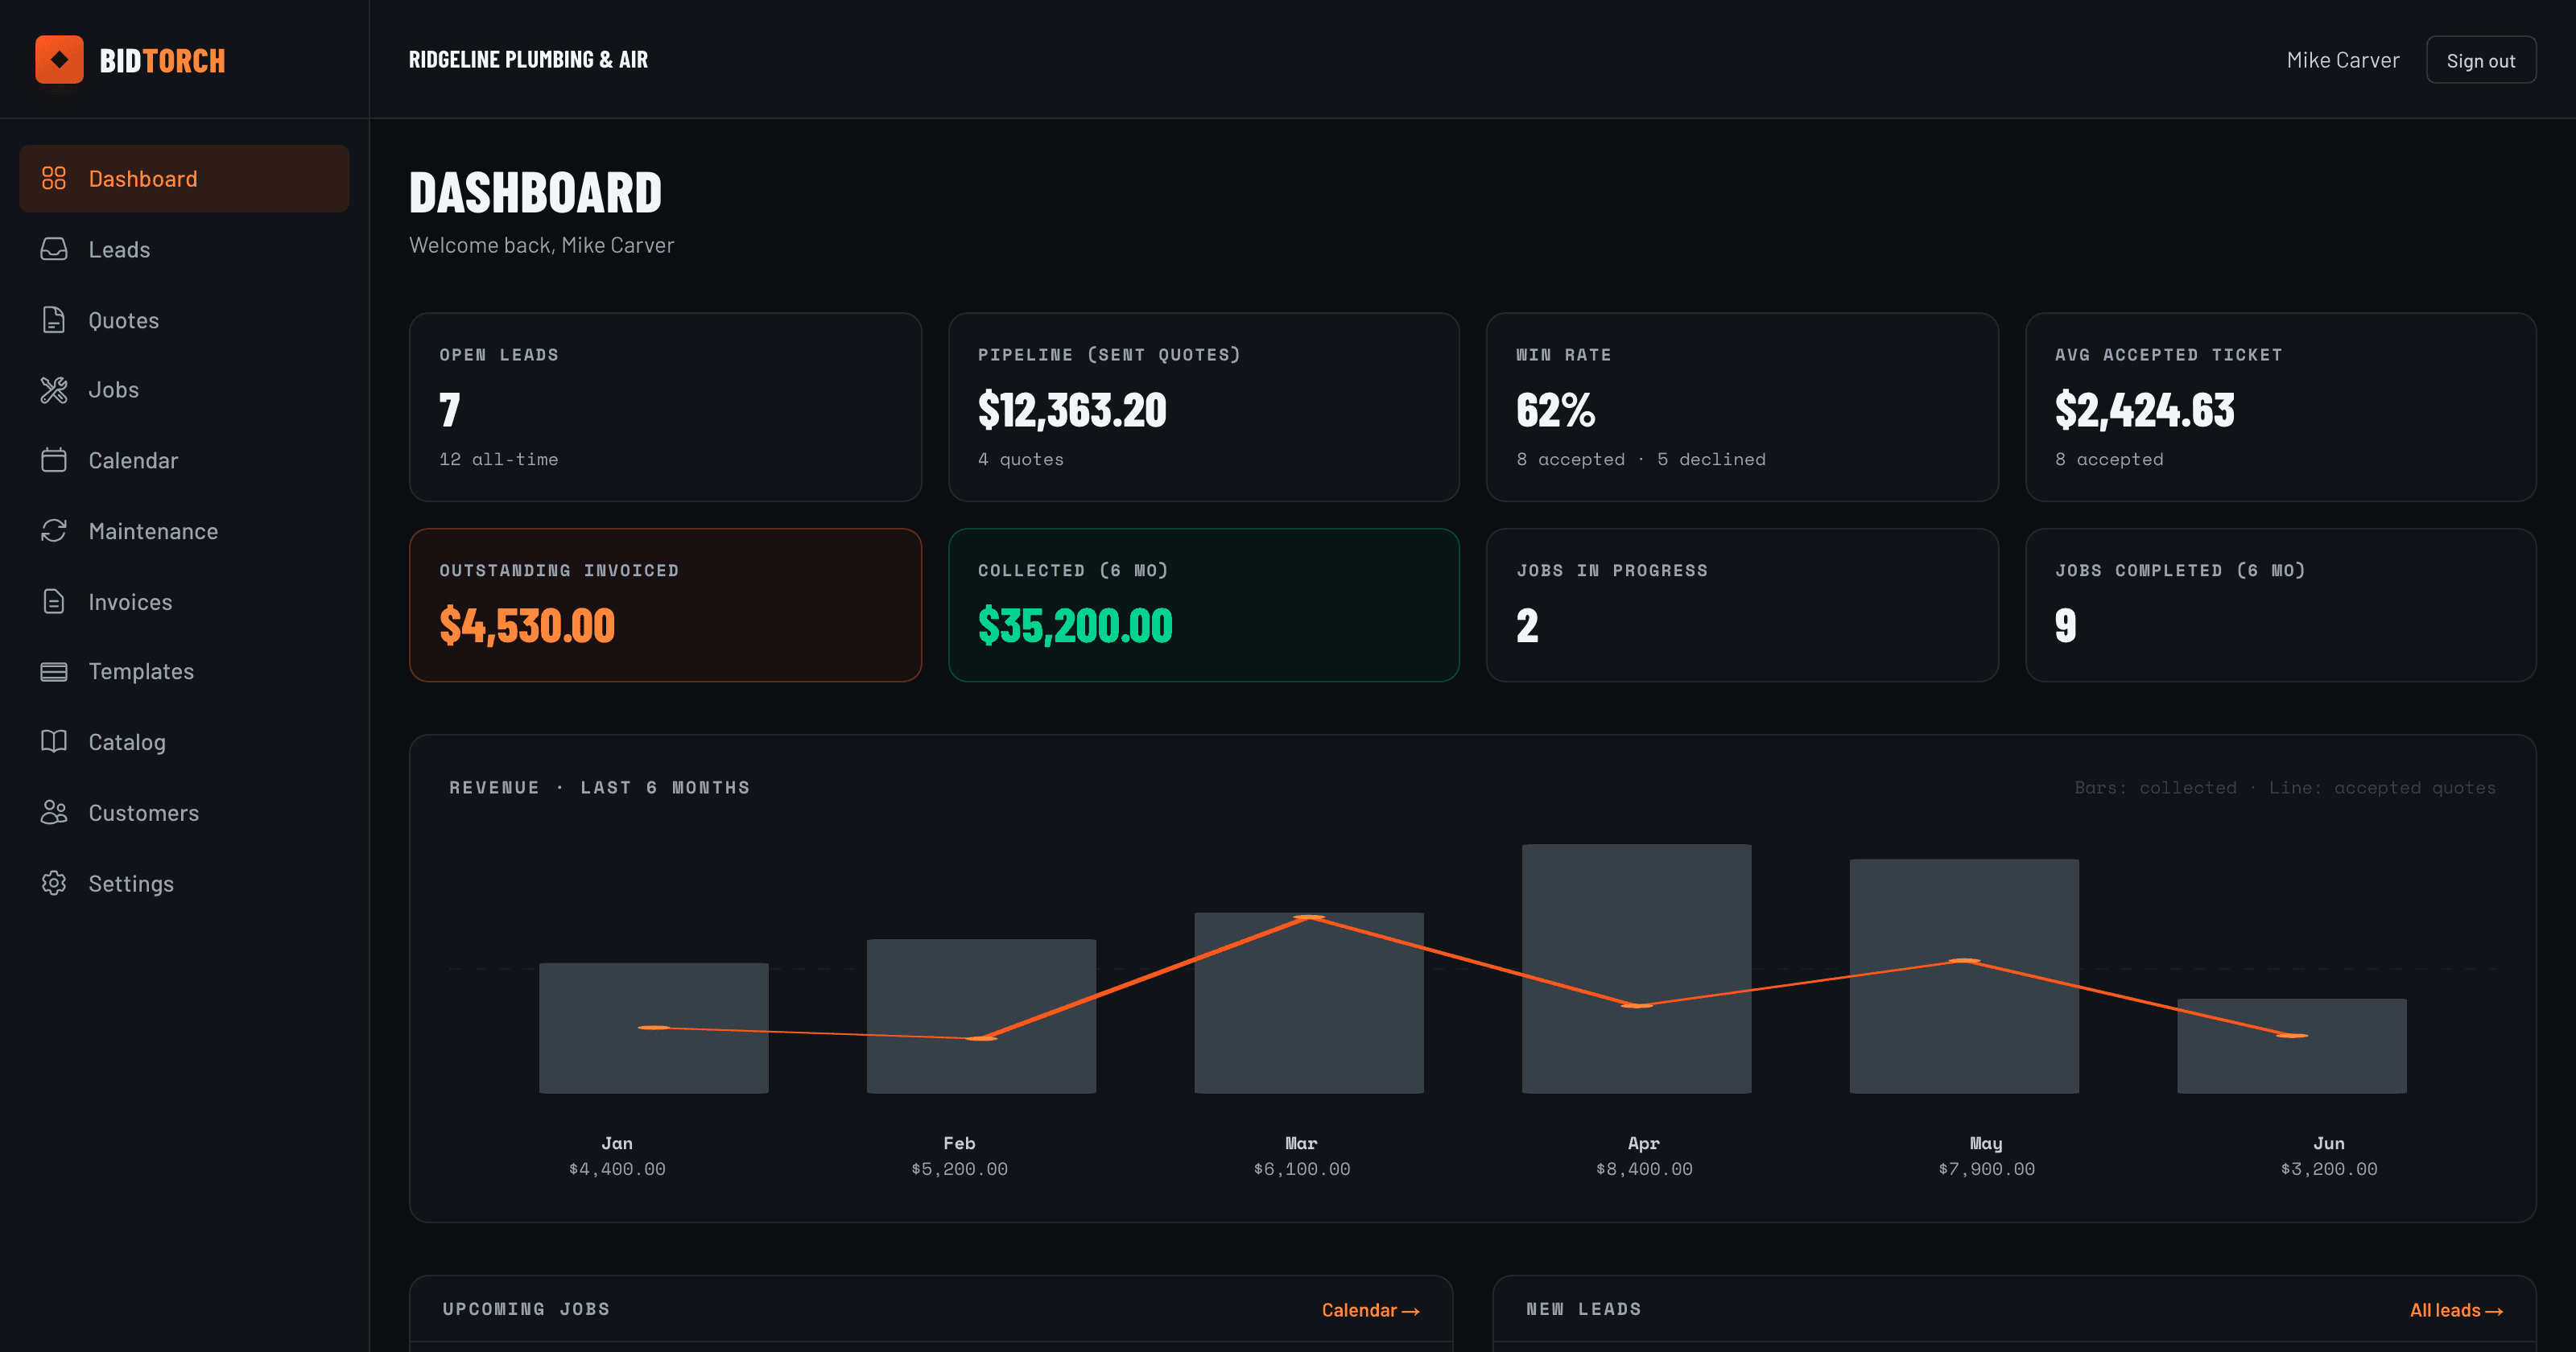2576x1352 pixels.
Task: Click the Calendar icon in sidebar
Action: click(x=54, y=460)
